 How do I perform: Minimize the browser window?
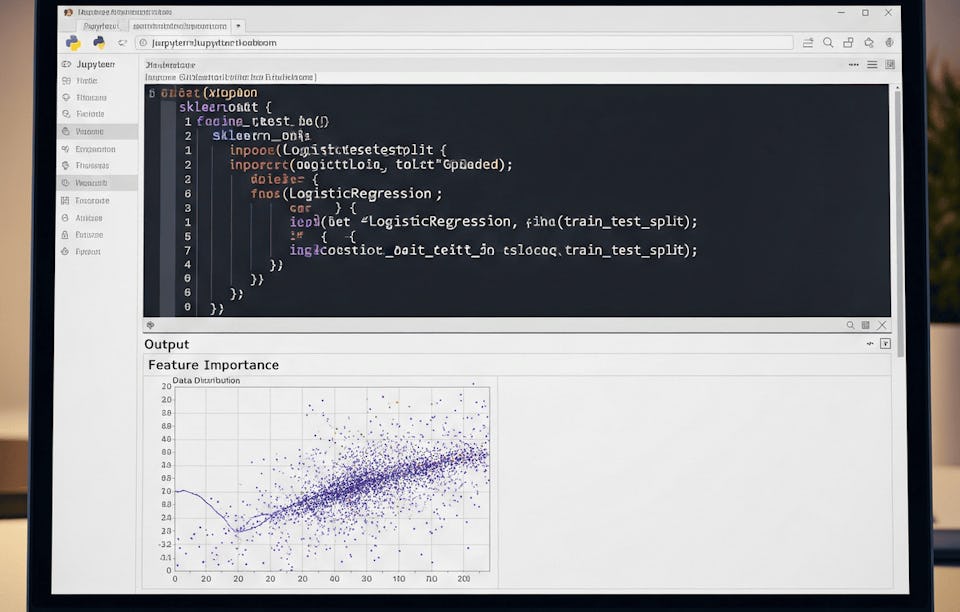pyautogui.click(x=841, y=12)
